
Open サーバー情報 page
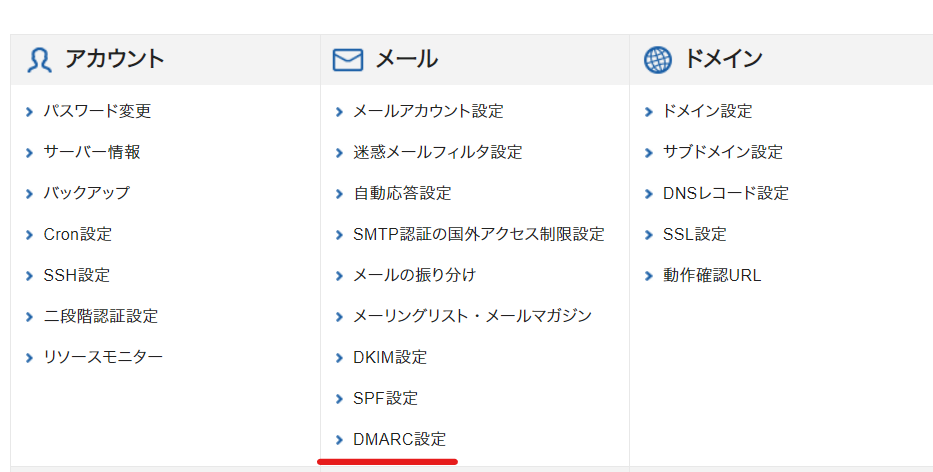[x=91, y=152]
